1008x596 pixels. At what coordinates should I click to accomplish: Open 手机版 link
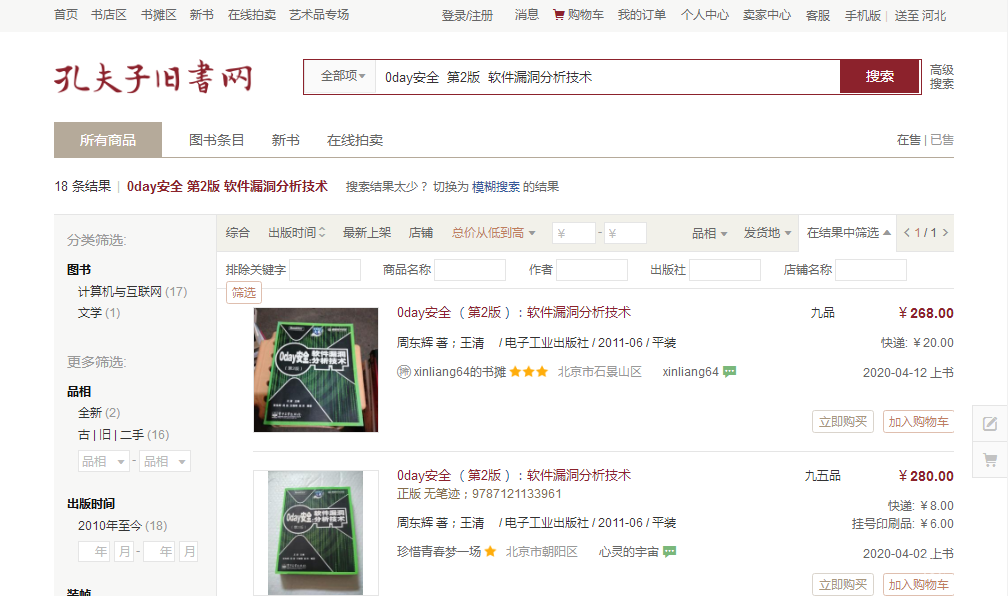click(863, 15)
